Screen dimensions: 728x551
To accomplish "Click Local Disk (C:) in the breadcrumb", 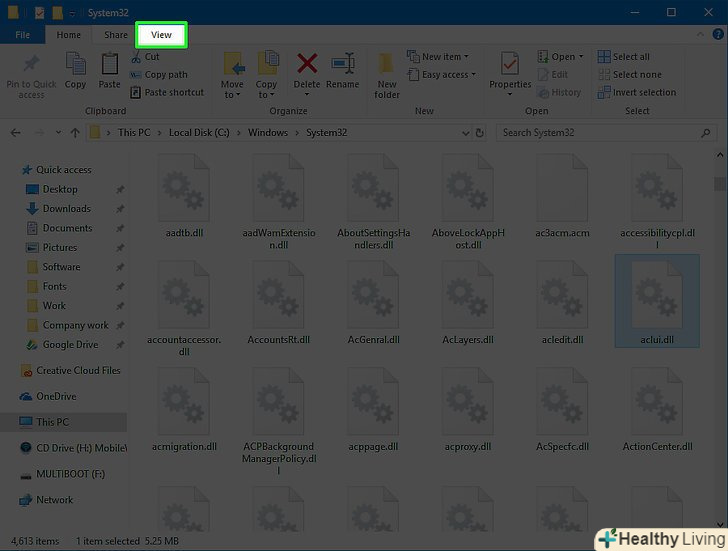I will point(199,133).
